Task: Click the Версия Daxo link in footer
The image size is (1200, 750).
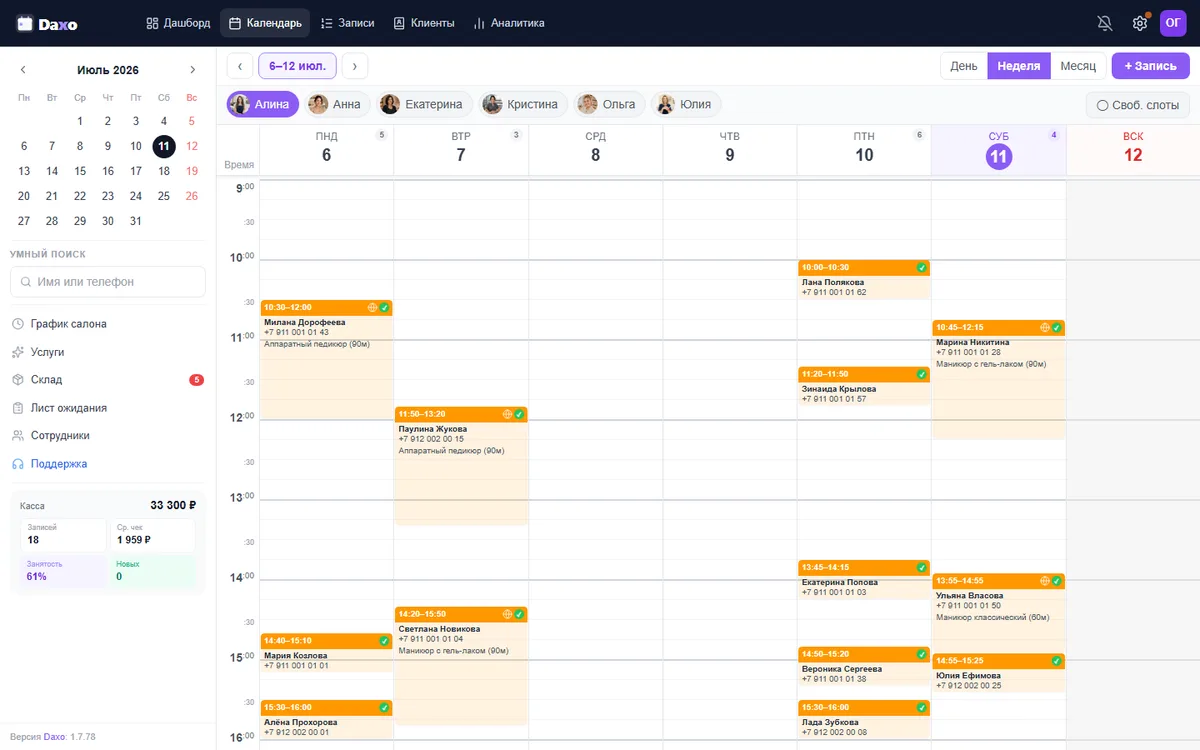Action: point(53,737)
